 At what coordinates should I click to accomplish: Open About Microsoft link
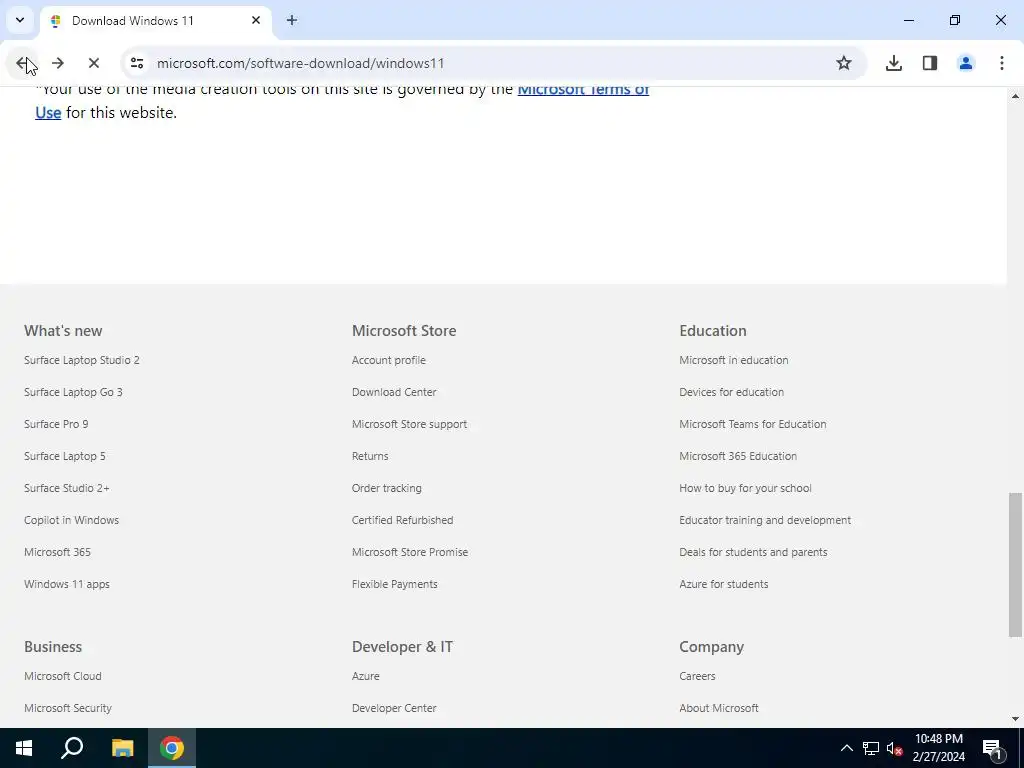pyautogui.click(x=718, y=708)
